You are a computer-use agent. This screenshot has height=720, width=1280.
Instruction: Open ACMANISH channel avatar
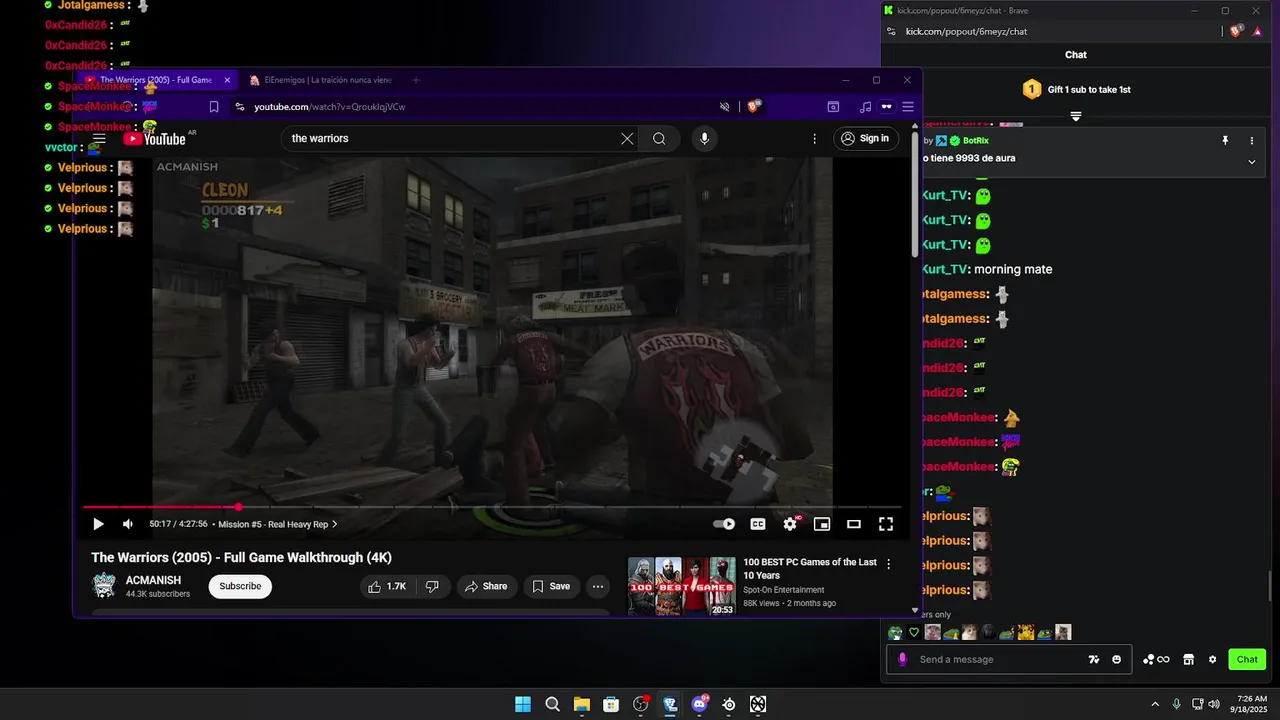104,586
